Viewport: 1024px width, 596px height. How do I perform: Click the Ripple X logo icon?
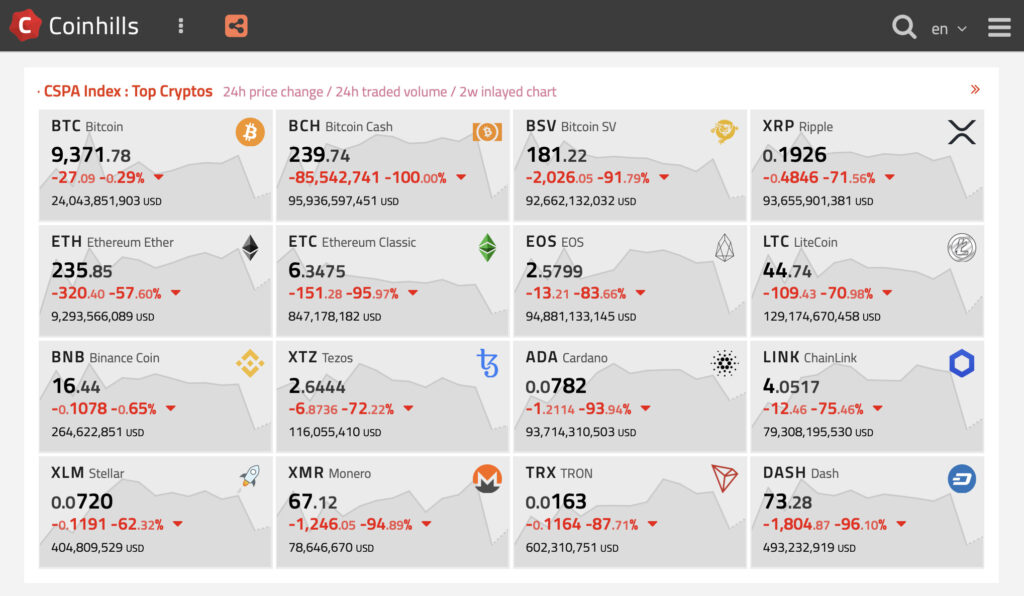tap(961, 132)
